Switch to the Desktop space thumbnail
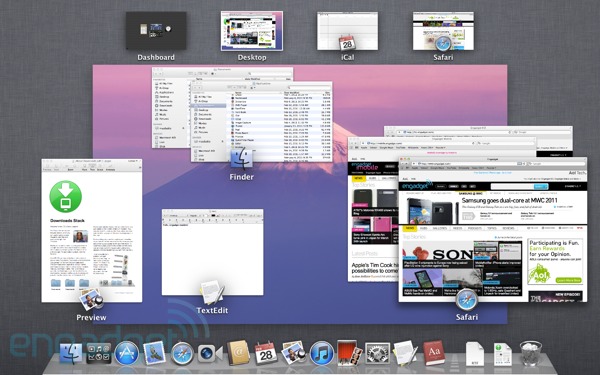The image size is (600, 375). [x=252, y=31]
